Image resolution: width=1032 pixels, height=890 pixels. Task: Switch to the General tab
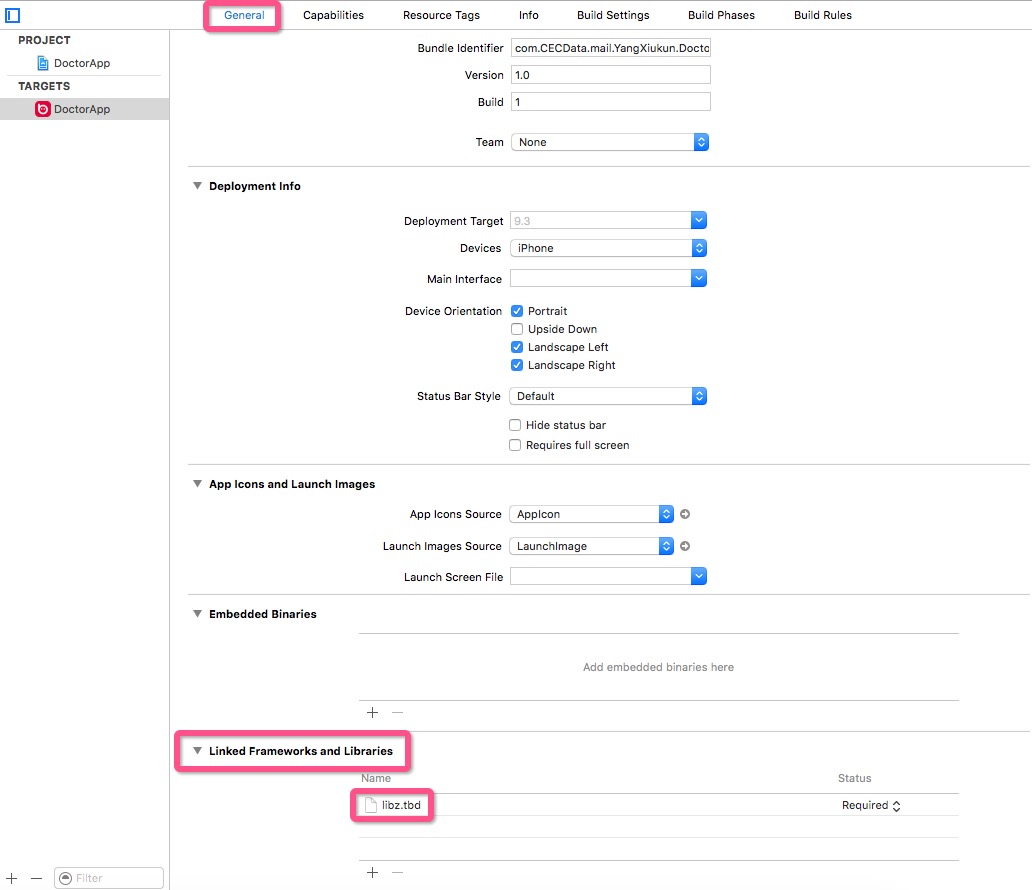coord(244,15)
